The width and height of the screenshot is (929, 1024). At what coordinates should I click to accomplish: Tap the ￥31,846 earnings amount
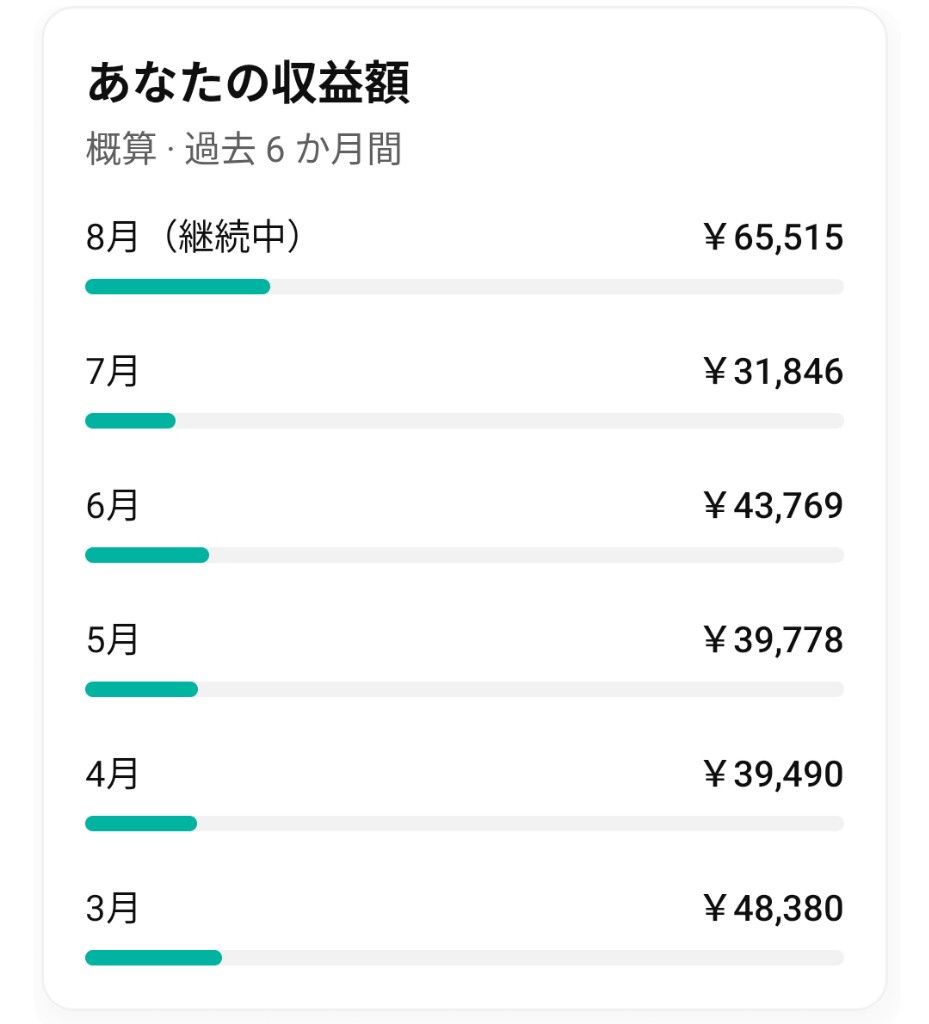pos(773,372)
